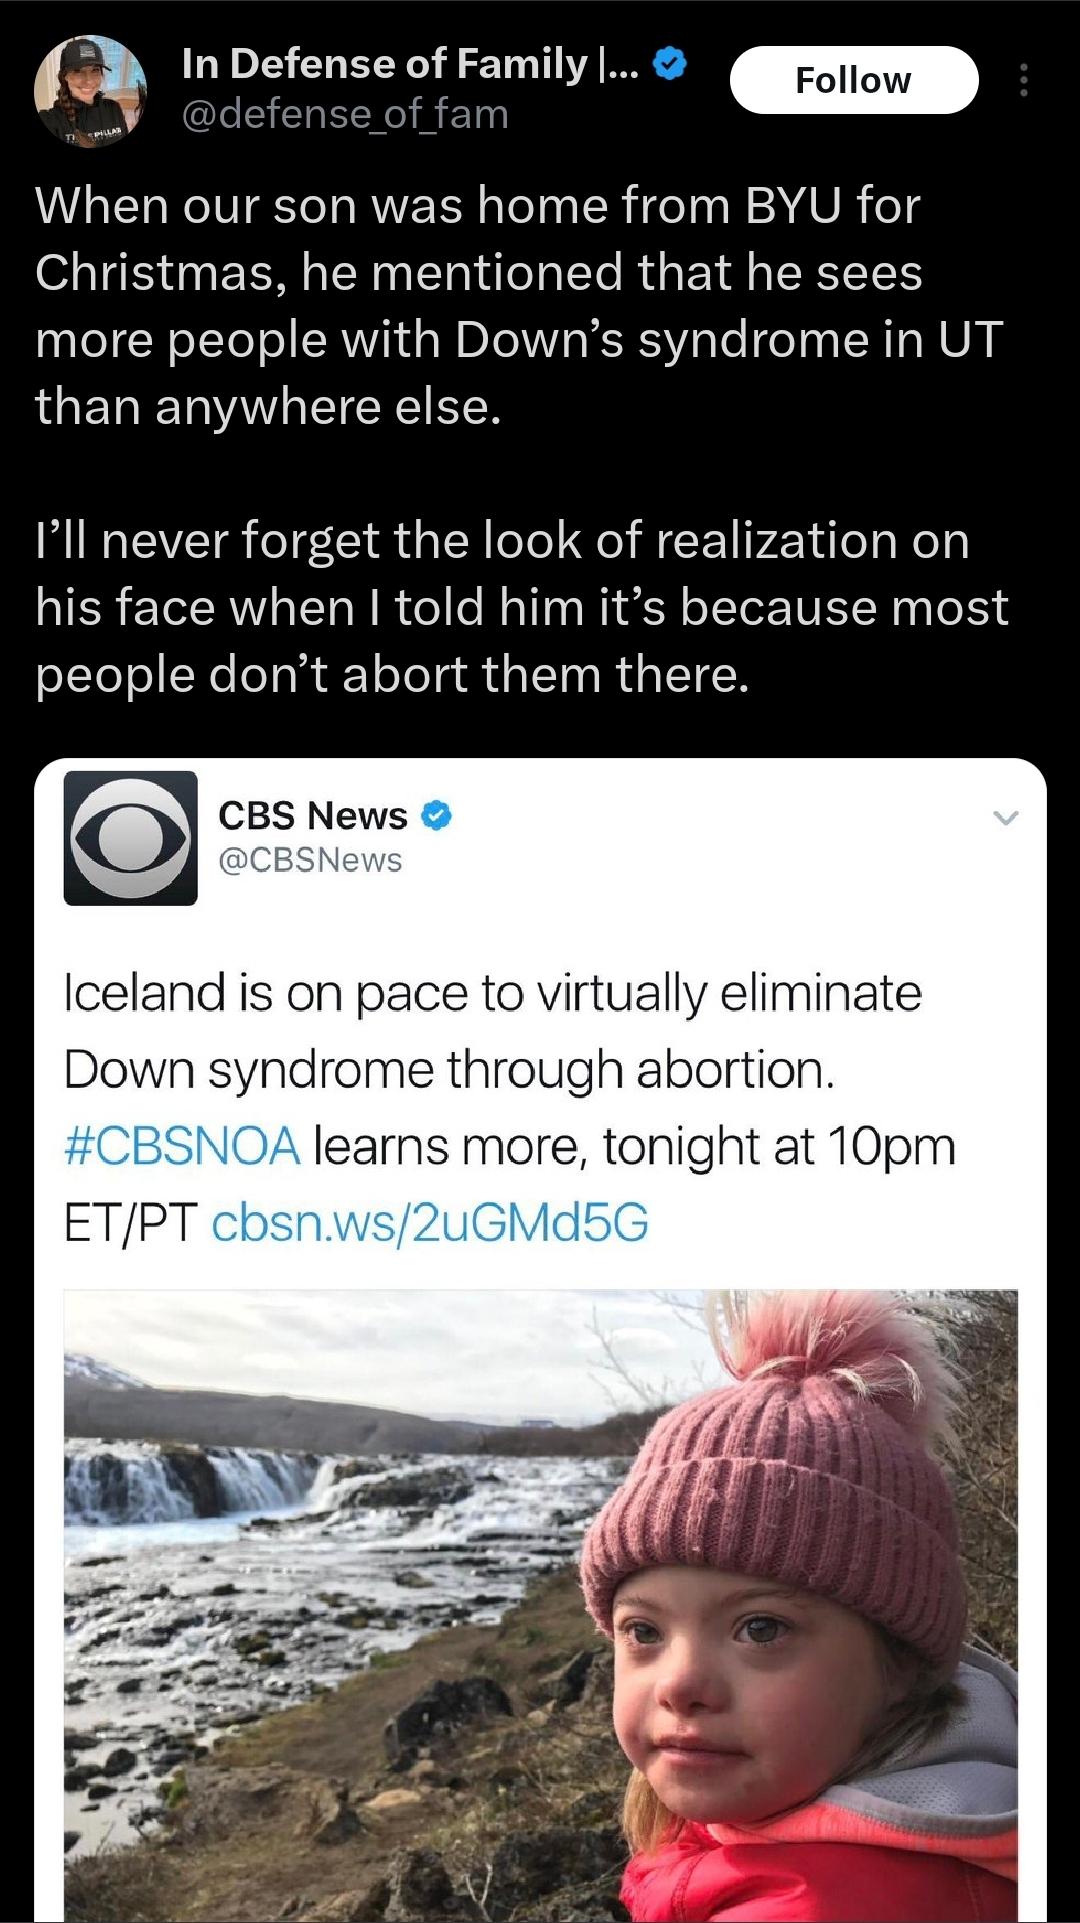Click the blue verified badge beside In Defense of Family
This screenshot has width=1080, height=1923.
pos(670,64)
